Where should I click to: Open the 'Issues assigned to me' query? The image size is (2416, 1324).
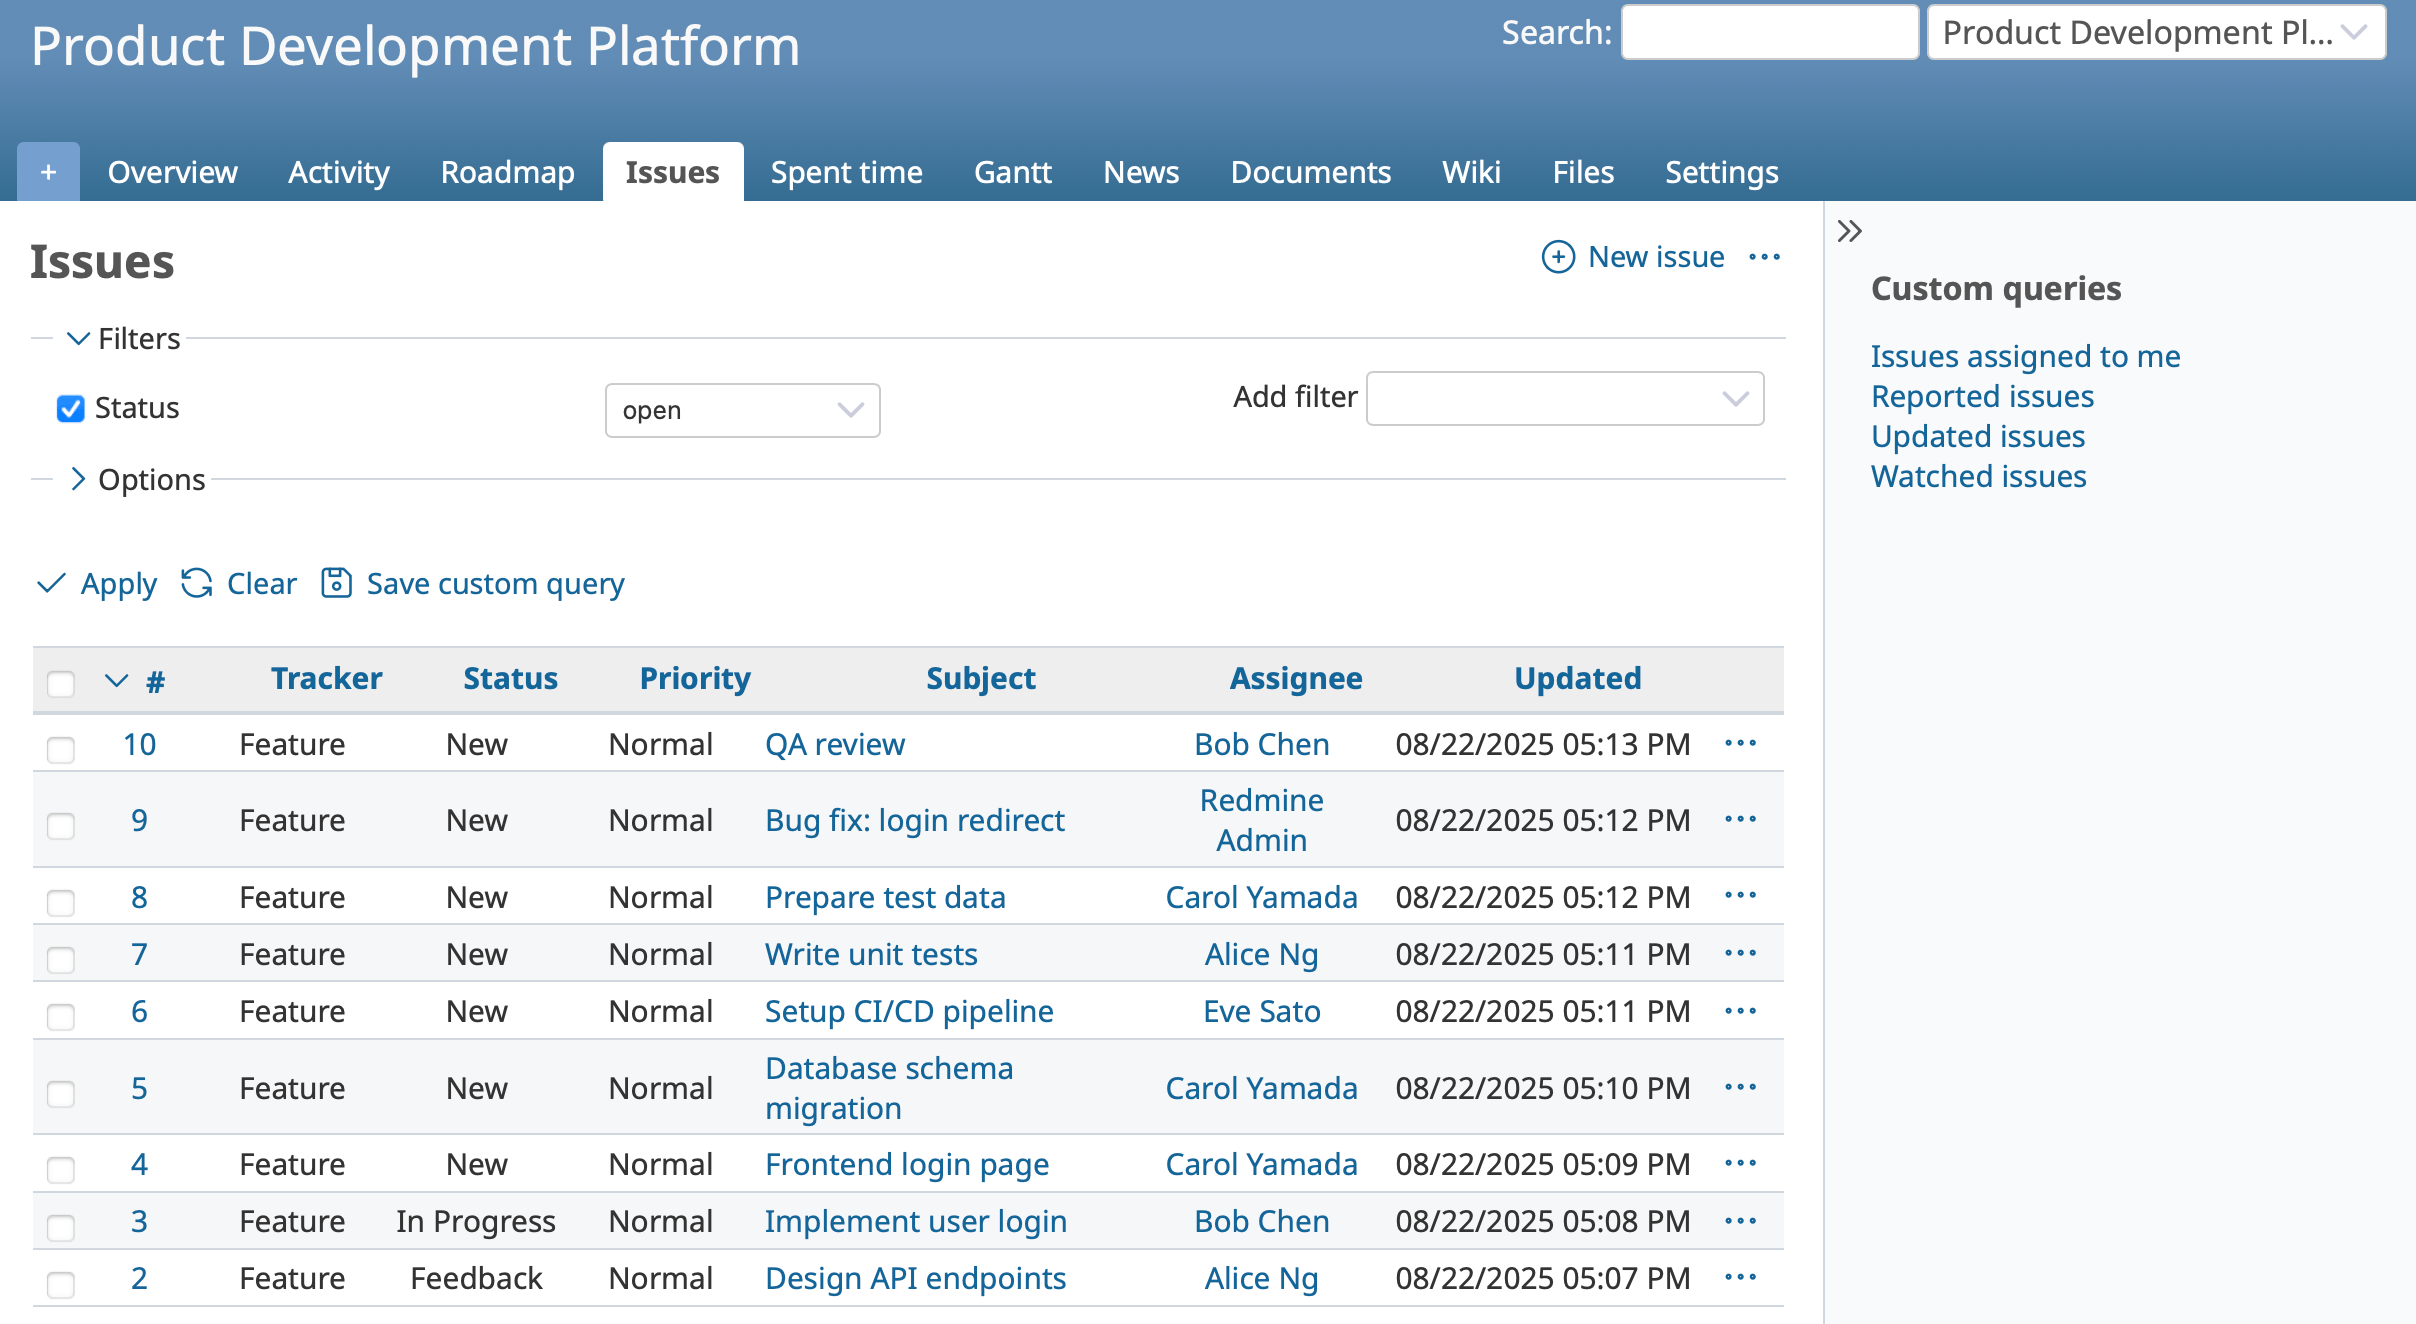[x=2026, y=356]
